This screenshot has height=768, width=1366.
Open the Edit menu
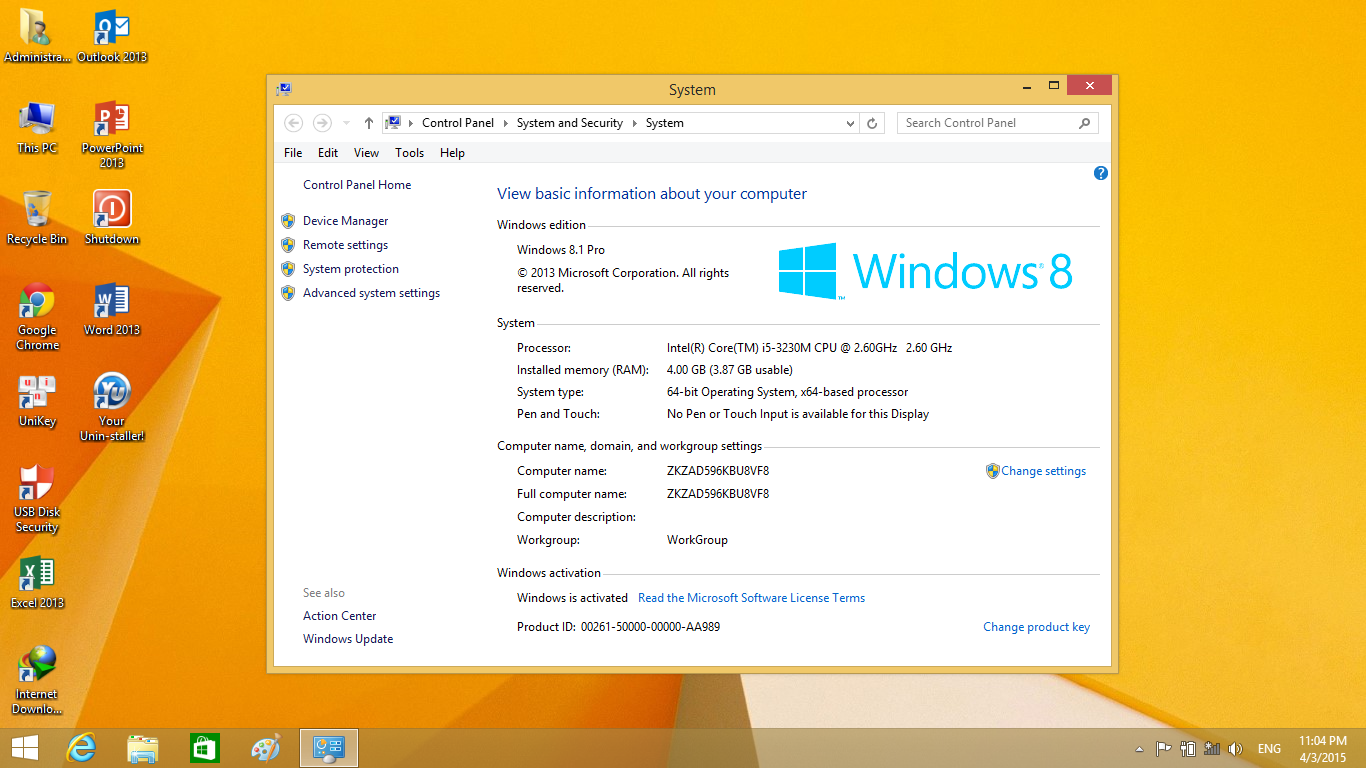[328, 153]
